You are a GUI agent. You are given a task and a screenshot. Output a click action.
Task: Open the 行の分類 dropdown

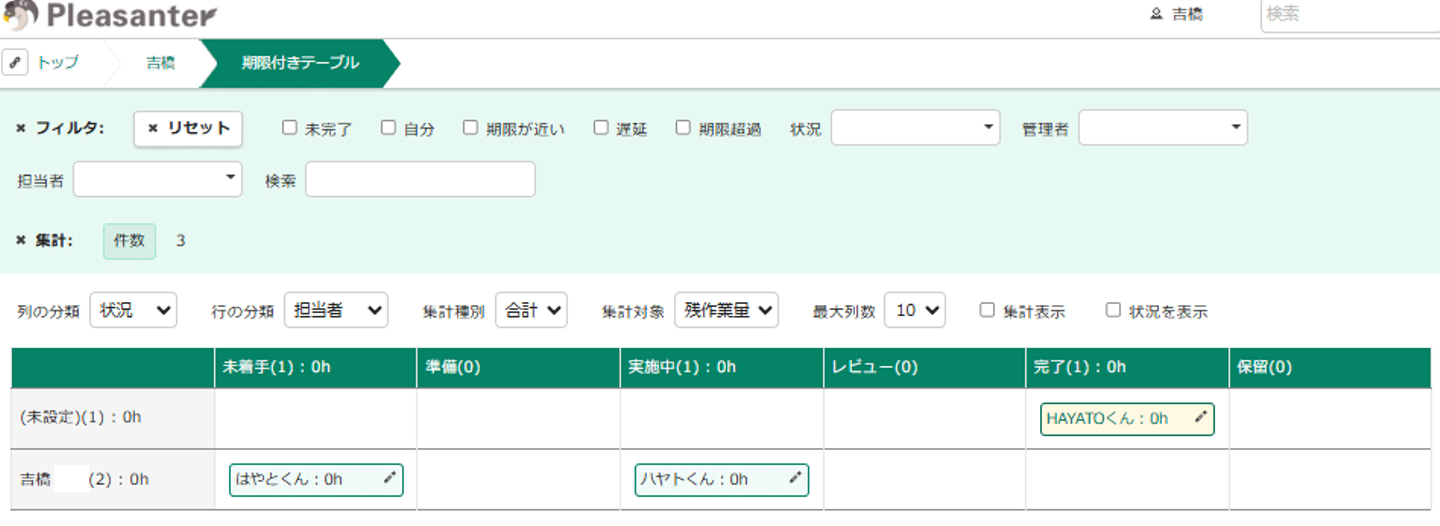coord(335,310)
